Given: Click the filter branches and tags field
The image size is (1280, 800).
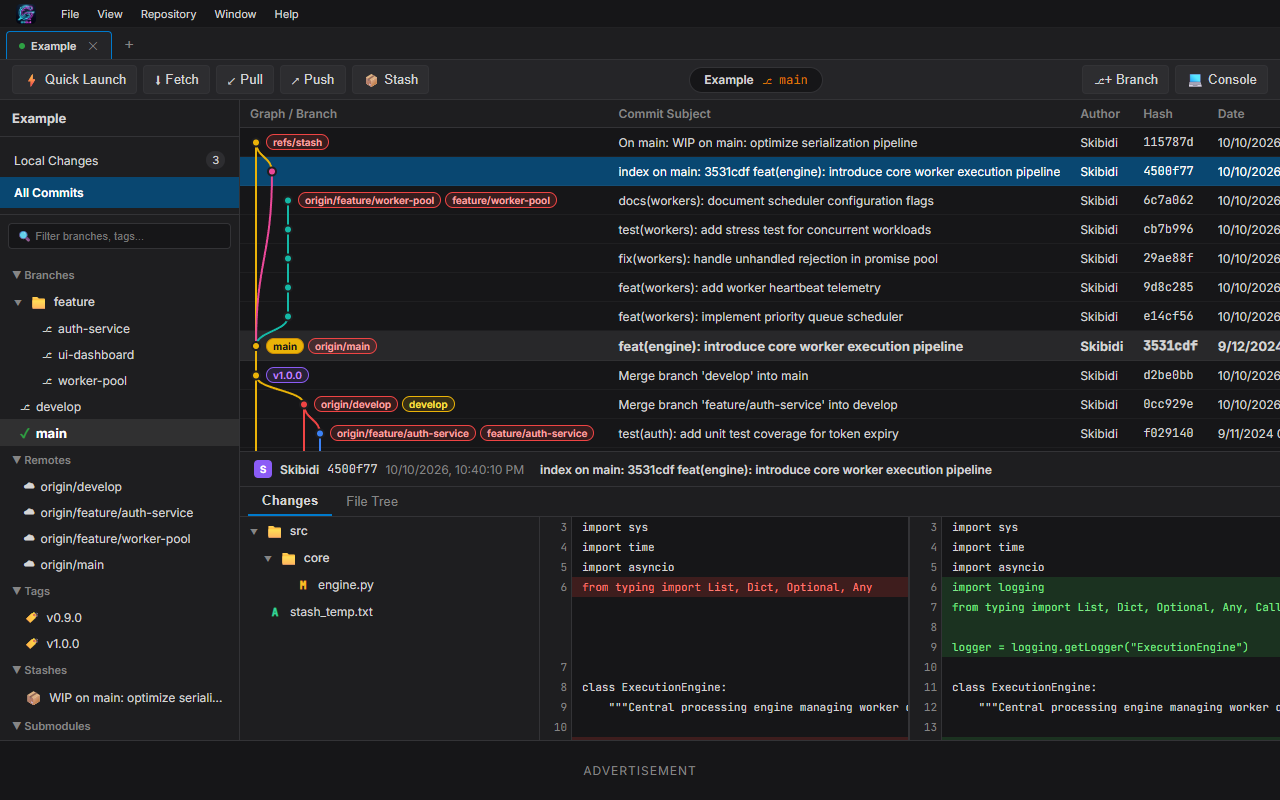Looking at the screenshot, I should pos(120,236).
